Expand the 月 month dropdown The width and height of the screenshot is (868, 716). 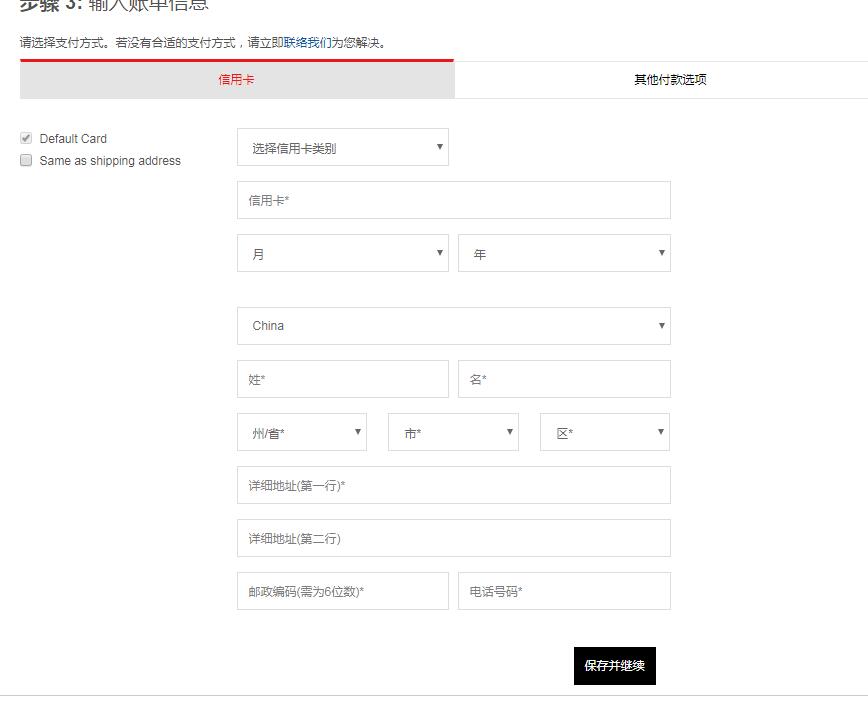click(x=342, y=253)
